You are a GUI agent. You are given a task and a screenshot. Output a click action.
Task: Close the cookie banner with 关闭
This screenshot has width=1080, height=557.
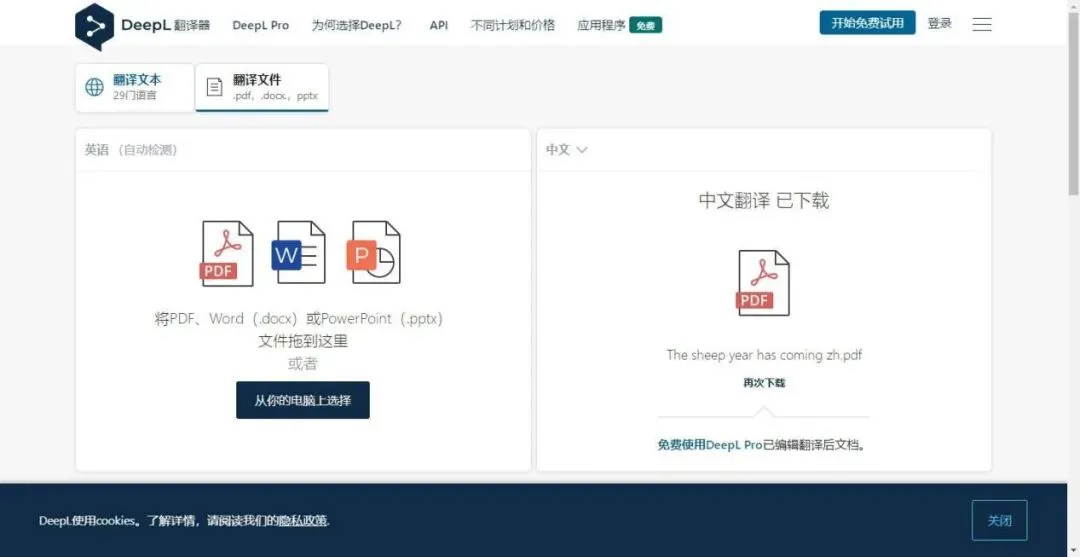coord(999,521)
